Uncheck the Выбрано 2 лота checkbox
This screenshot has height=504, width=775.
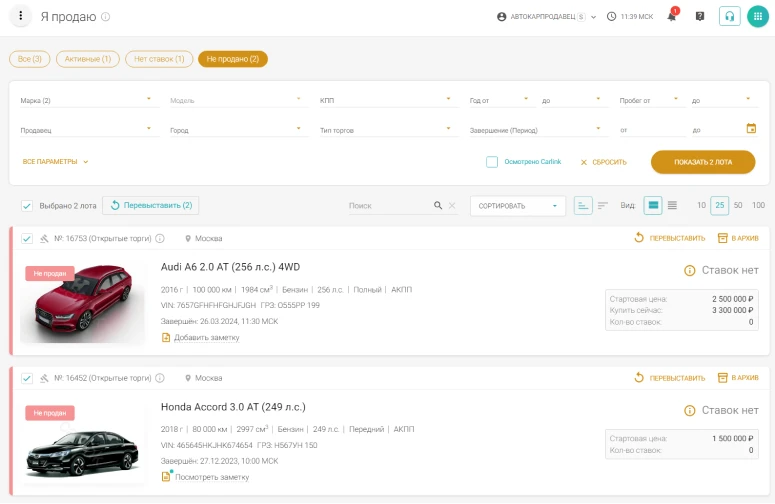tap(27, 205)
